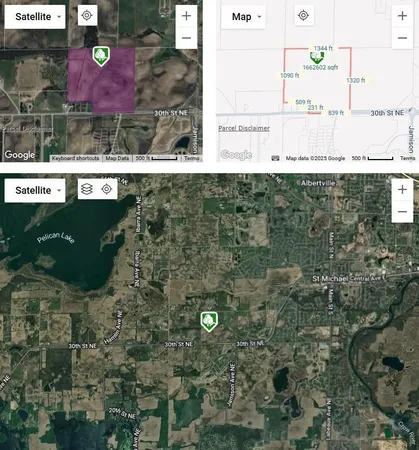Click the layers stack icon in bottom map
The width and height of the screenshot is (419, 450).
87,189
